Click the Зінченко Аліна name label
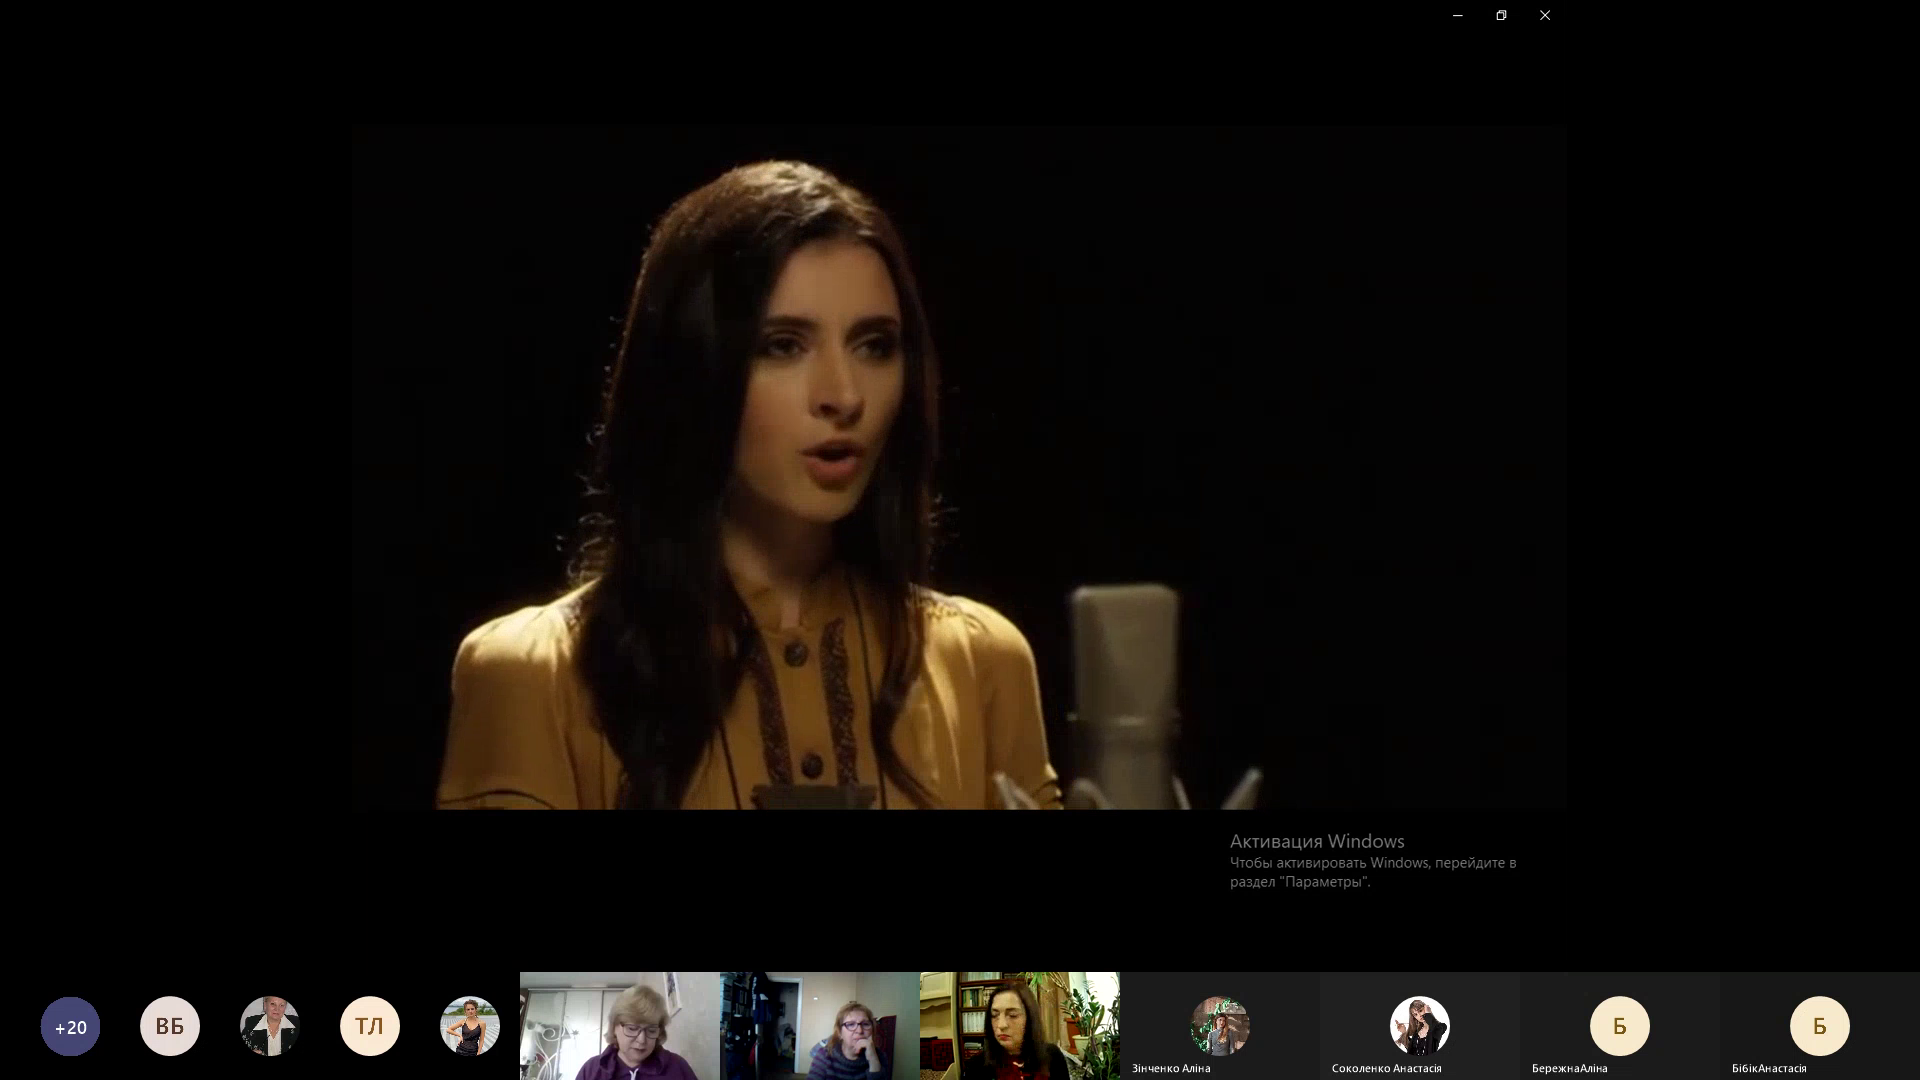The height and width of the screenshot is (1080, 1920). click(1171, 1068)
